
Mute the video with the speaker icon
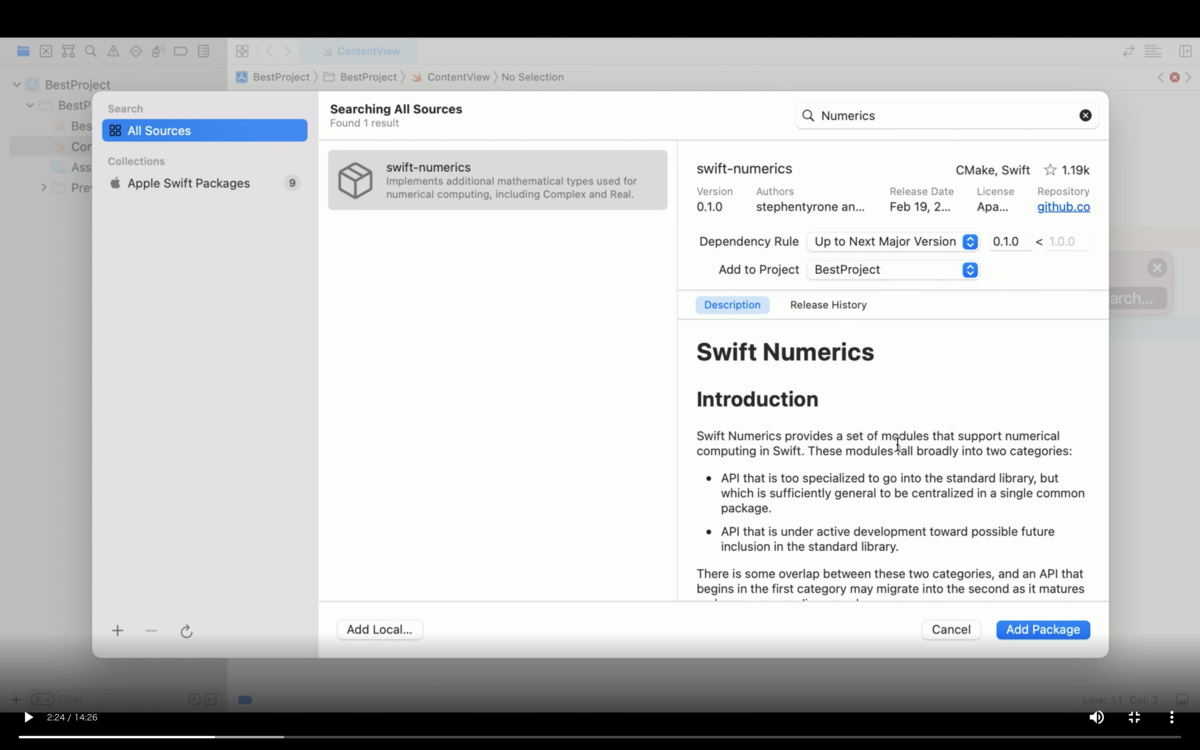(x=1096, y=717)
